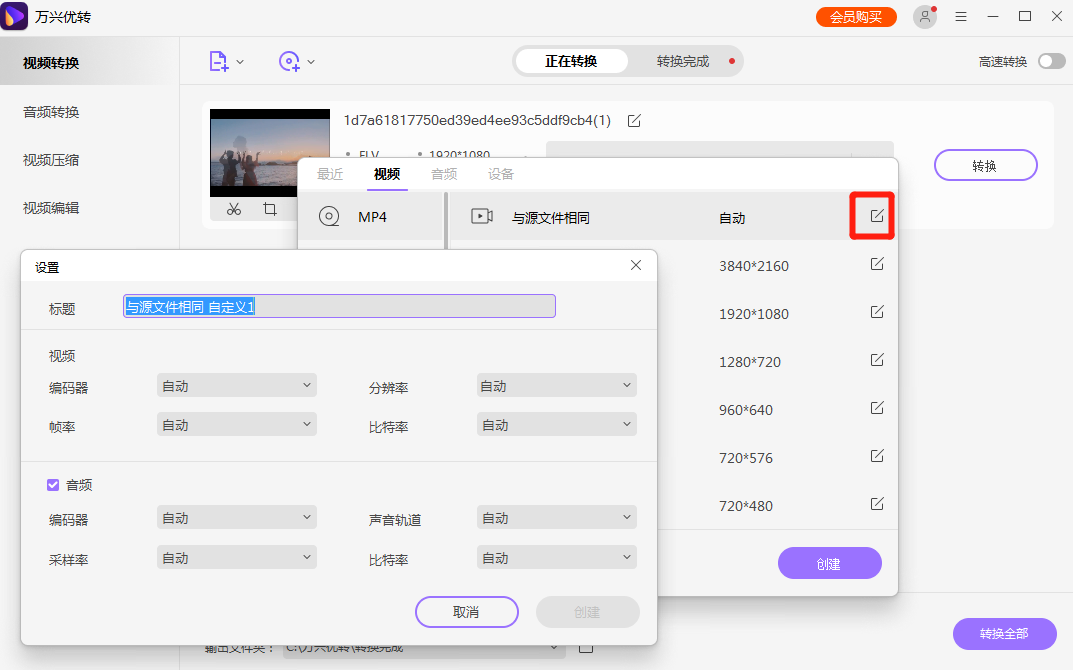Click the edit icon beside 3840*2160 preset
This screenshot has width=1073, height=670.
876,263
